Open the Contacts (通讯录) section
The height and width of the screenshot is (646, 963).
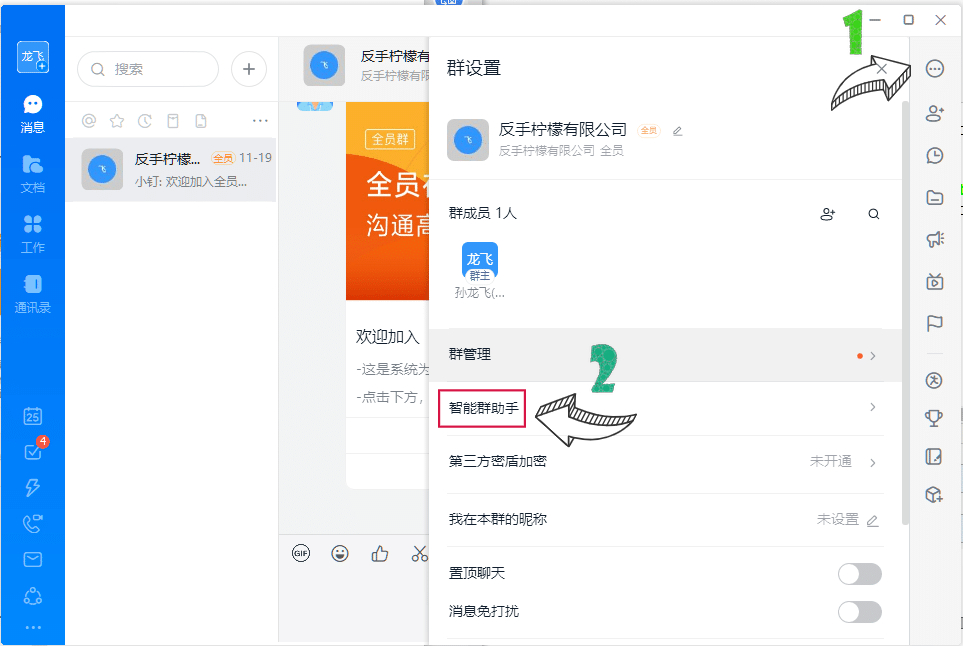point(33,294)
